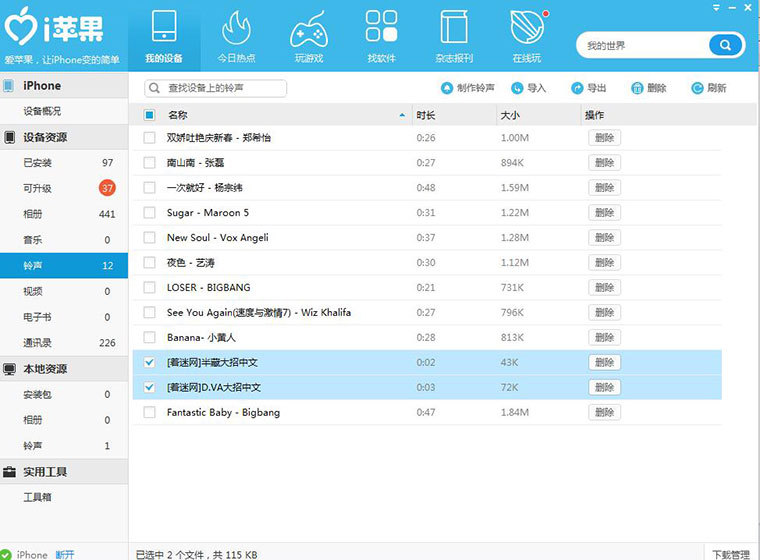Click the 导出 export button
The image size is (760, 560).
(x=589, y=88)
